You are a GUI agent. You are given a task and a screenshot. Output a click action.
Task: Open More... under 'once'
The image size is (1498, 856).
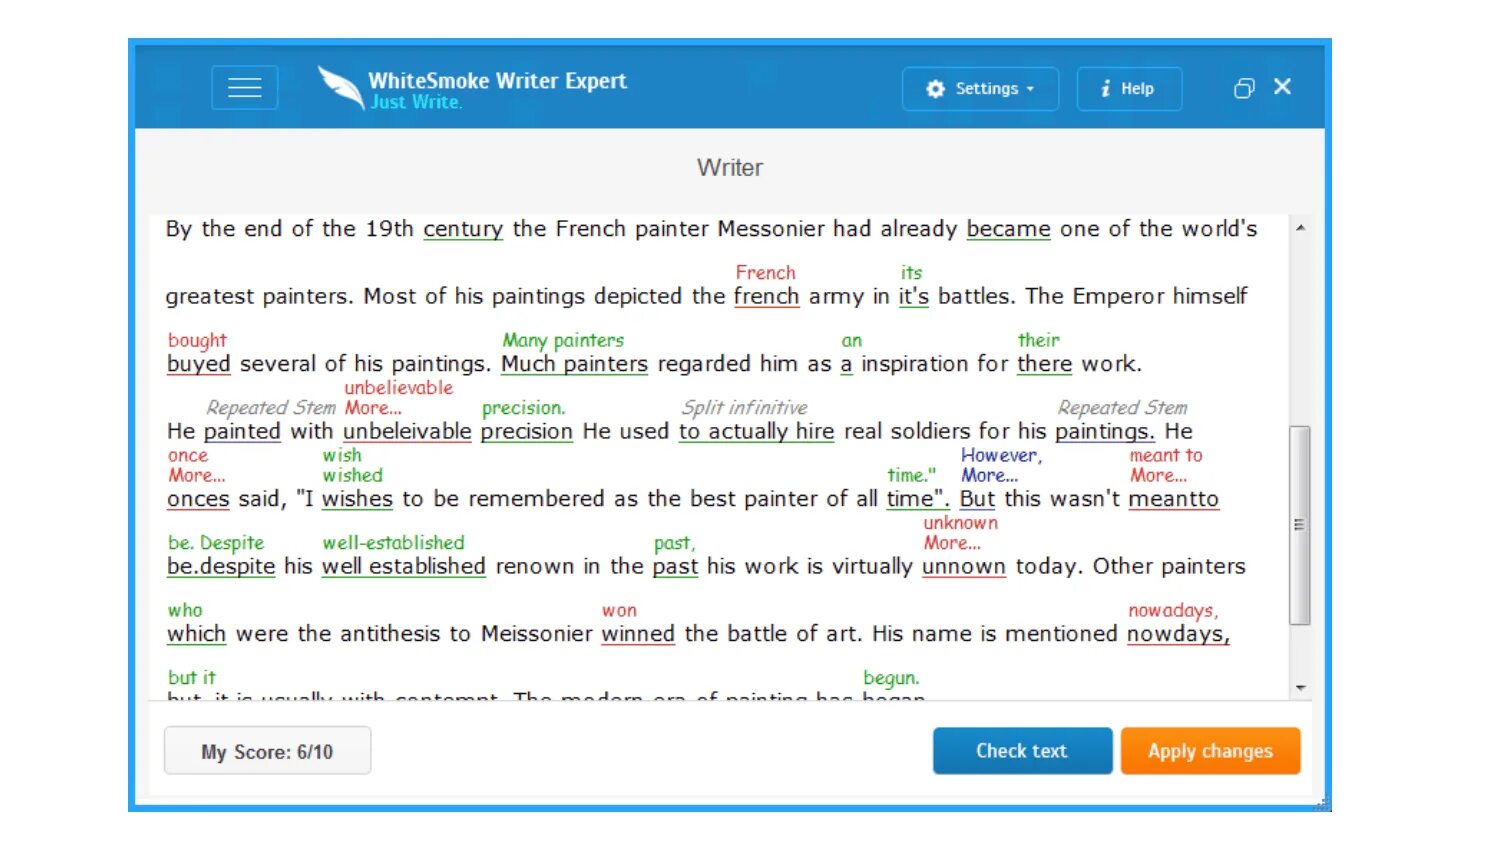[x=196, y=476]
